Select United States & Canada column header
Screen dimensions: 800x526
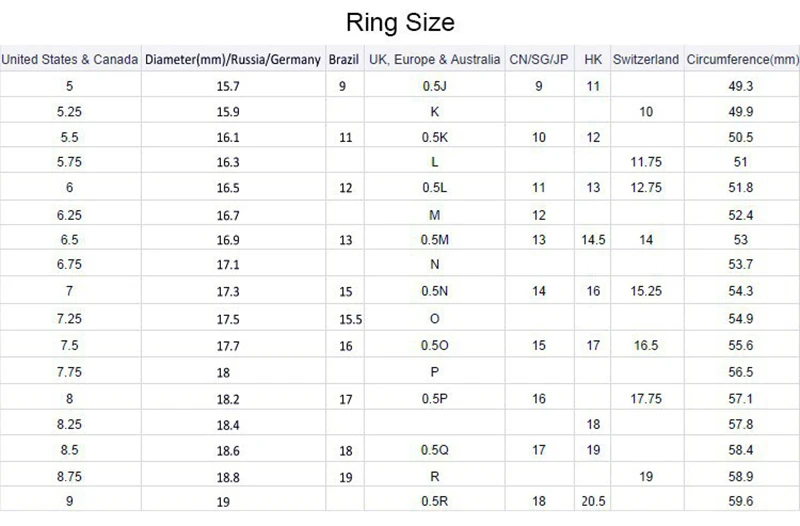[x=70, y=60]
